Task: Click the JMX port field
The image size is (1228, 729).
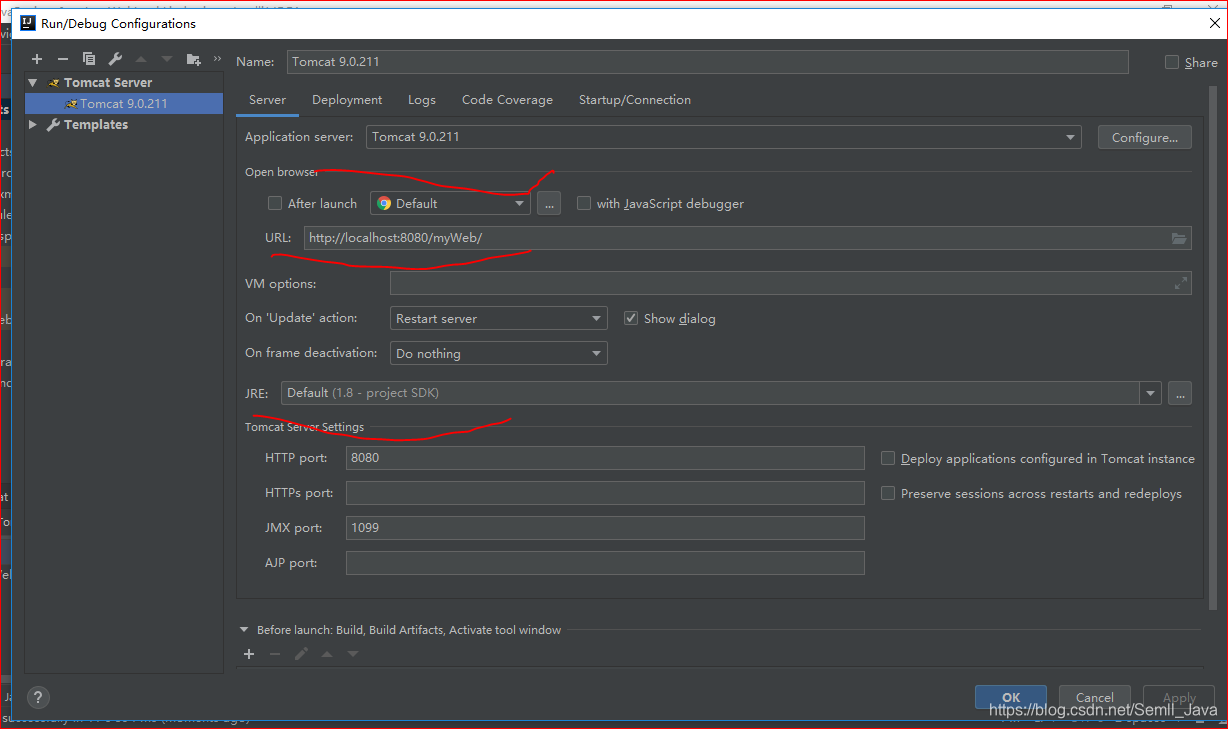Action: [x=605, y=527]
